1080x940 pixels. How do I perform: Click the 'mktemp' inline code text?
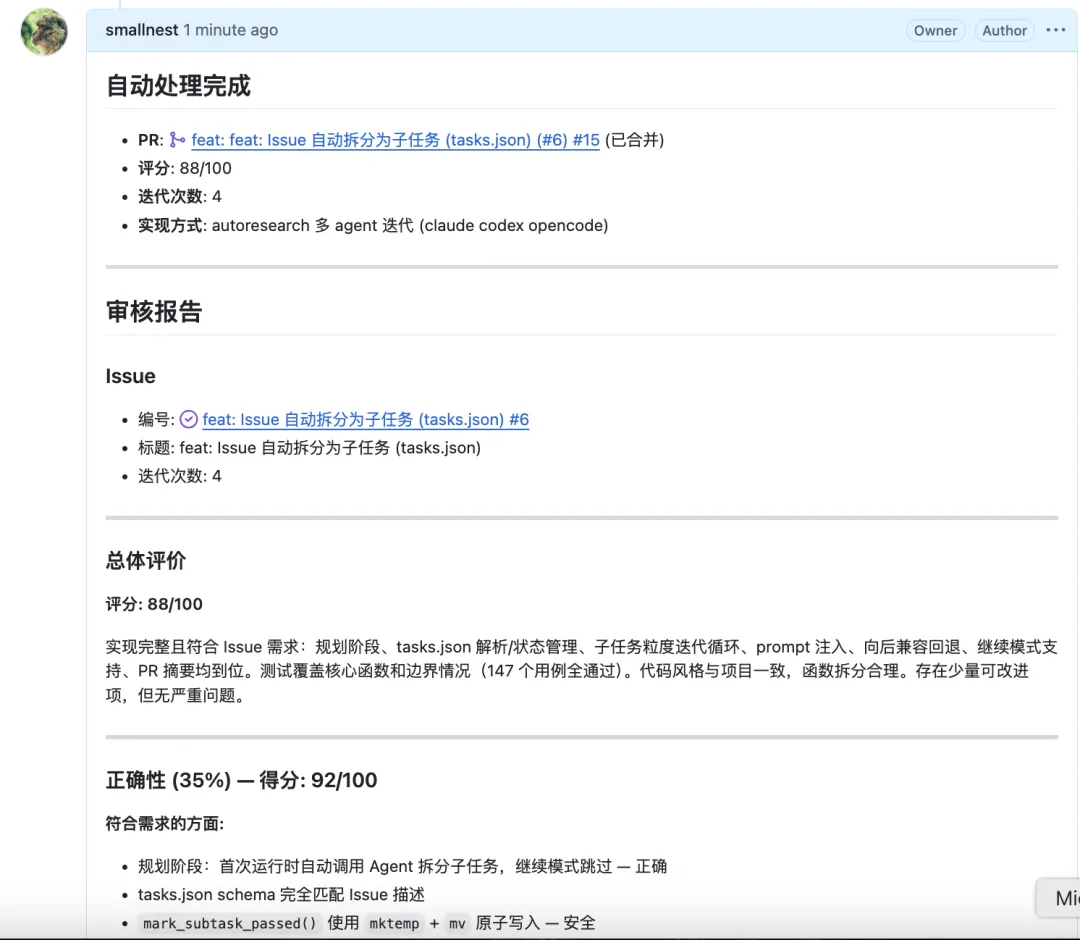[394, 923]
